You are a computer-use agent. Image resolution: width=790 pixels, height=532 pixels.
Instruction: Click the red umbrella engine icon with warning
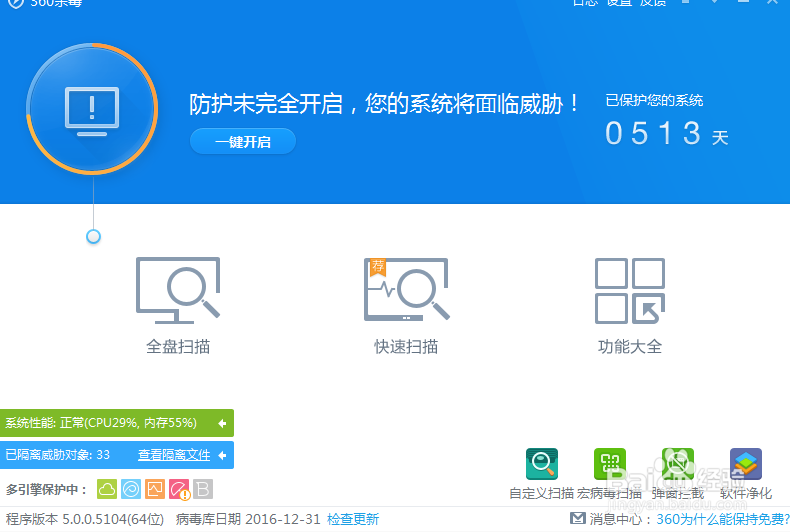179,490
